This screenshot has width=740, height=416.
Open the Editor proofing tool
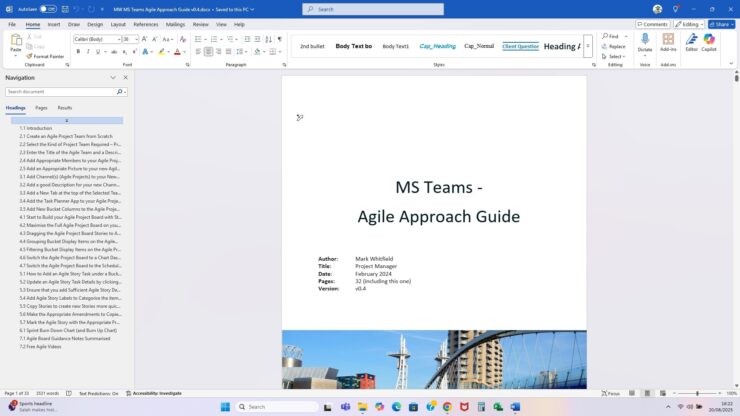[691, 41]
